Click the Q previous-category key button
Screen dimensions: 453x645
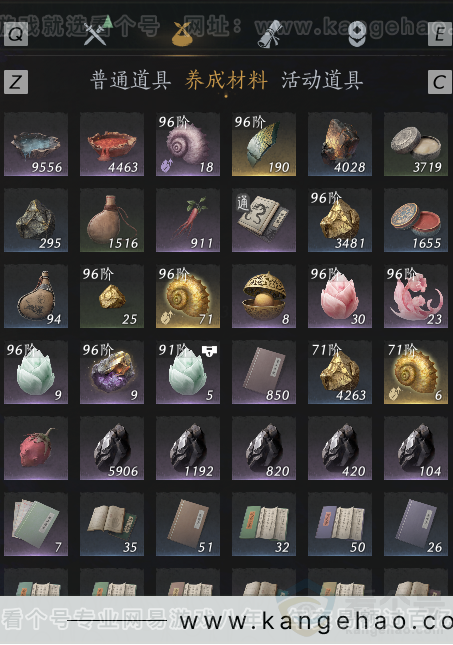coord(16,34)
